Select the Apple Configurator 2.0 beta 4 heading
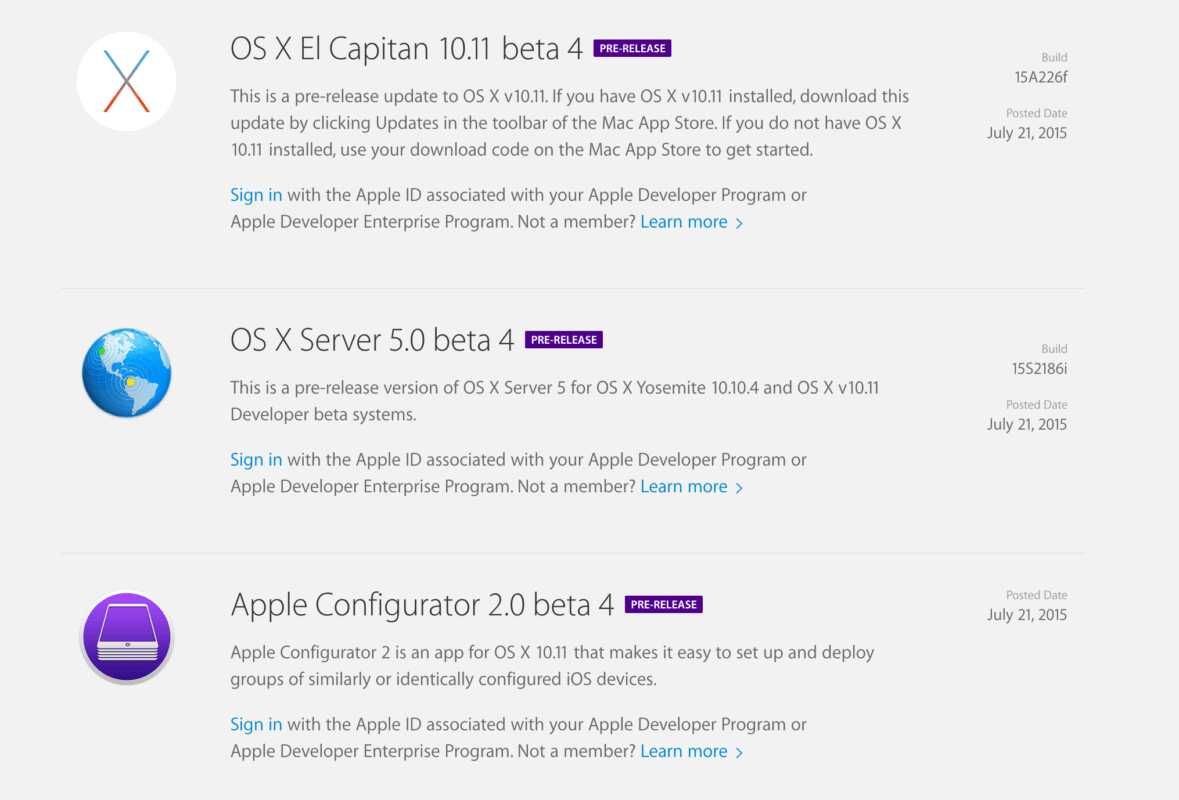The width and height of the screenshot is (1179, 800). 422,605
